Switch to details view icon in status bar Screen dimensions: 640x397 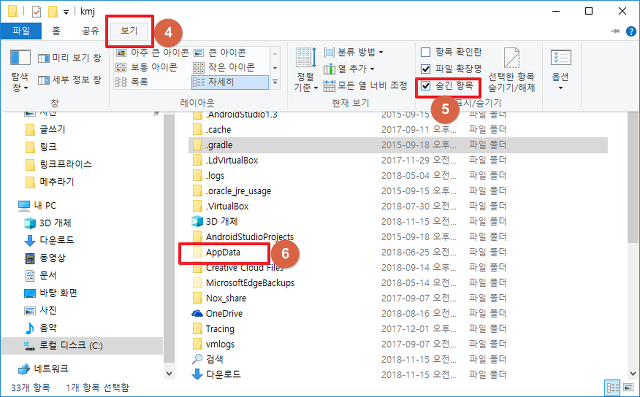tap(612, 388)
